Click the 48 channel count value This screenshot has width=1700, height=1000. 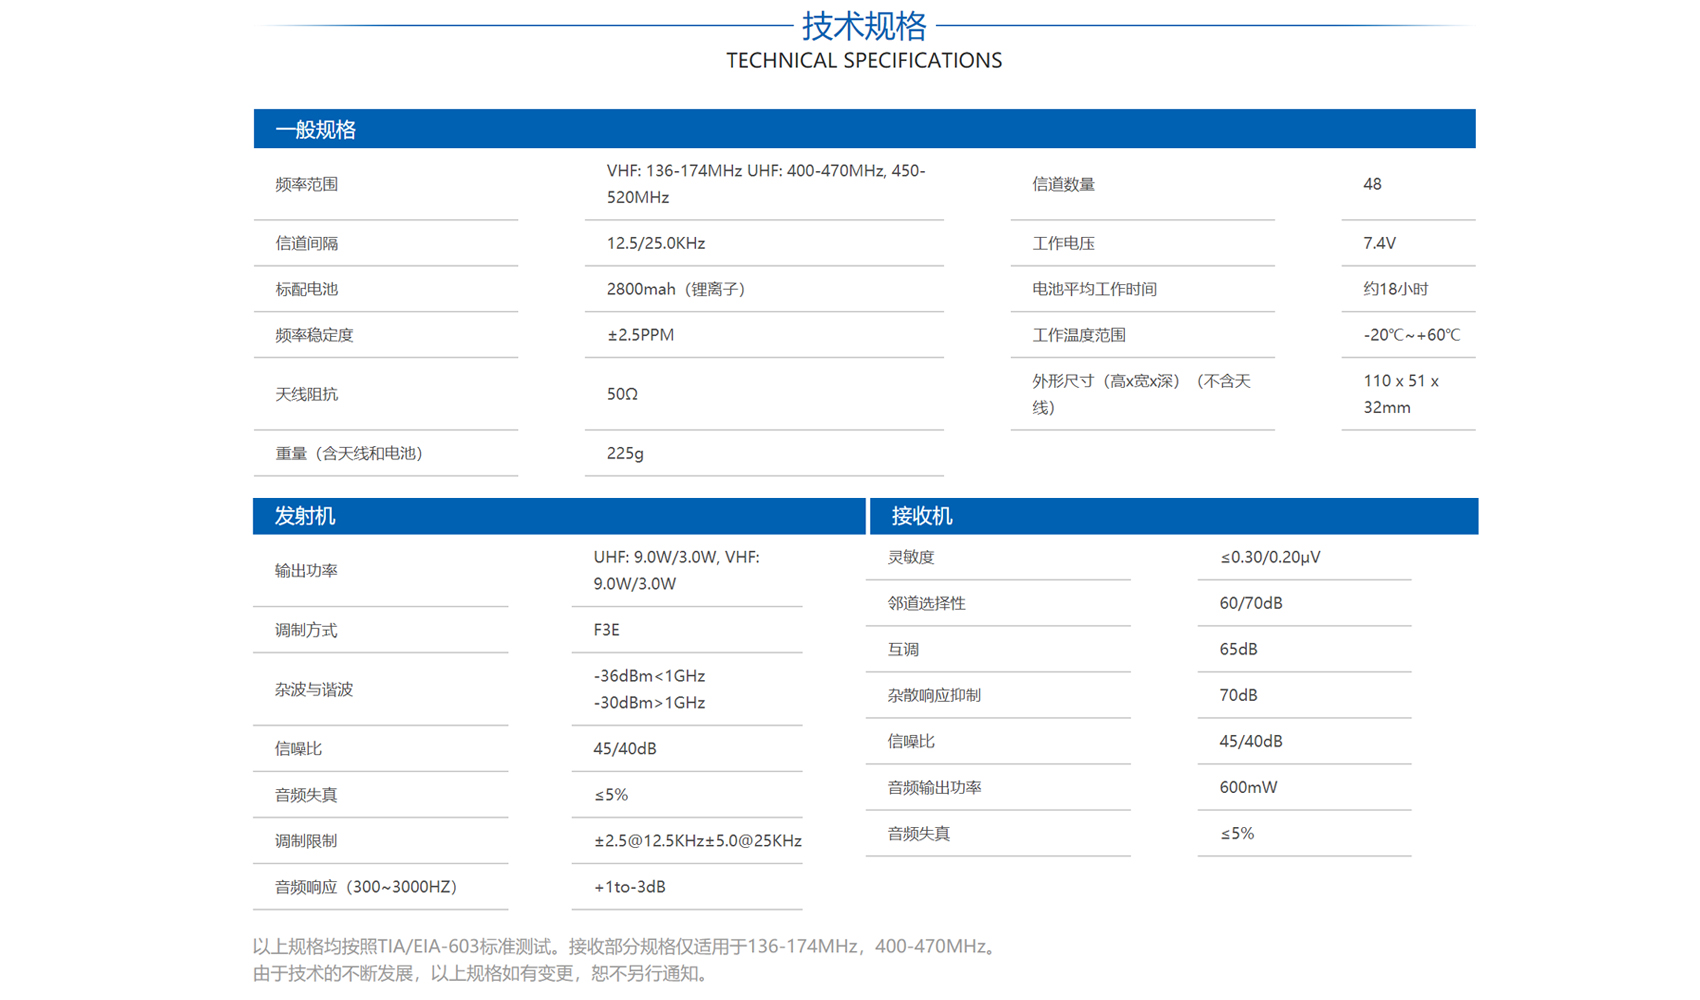click(x=1372, y=184)
